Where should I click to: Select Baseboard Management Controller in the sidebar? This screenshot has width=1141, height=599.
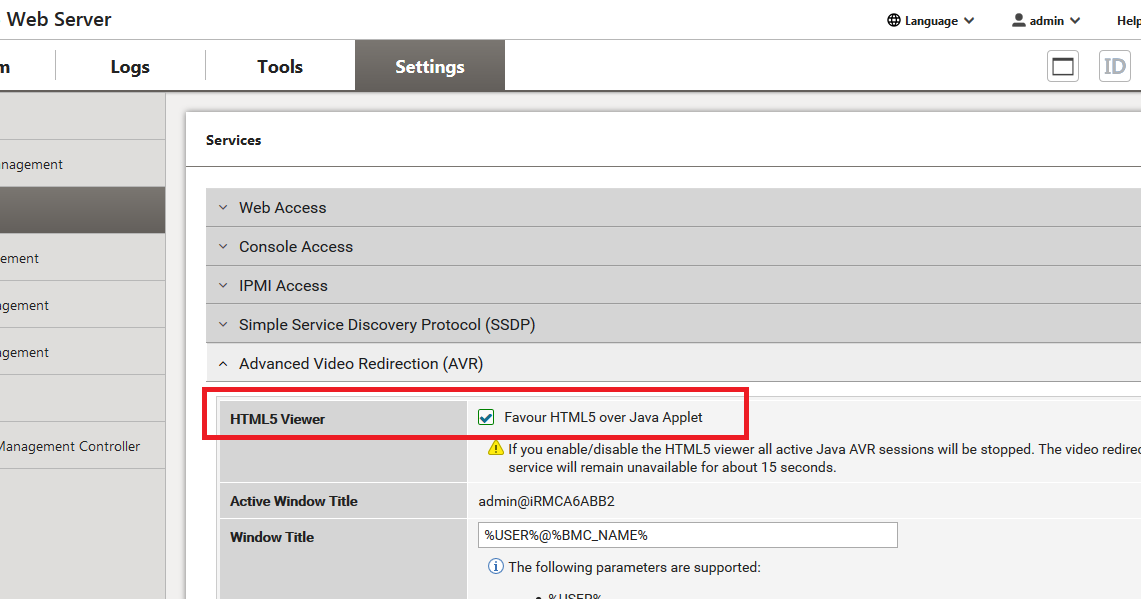pos(70,446)
